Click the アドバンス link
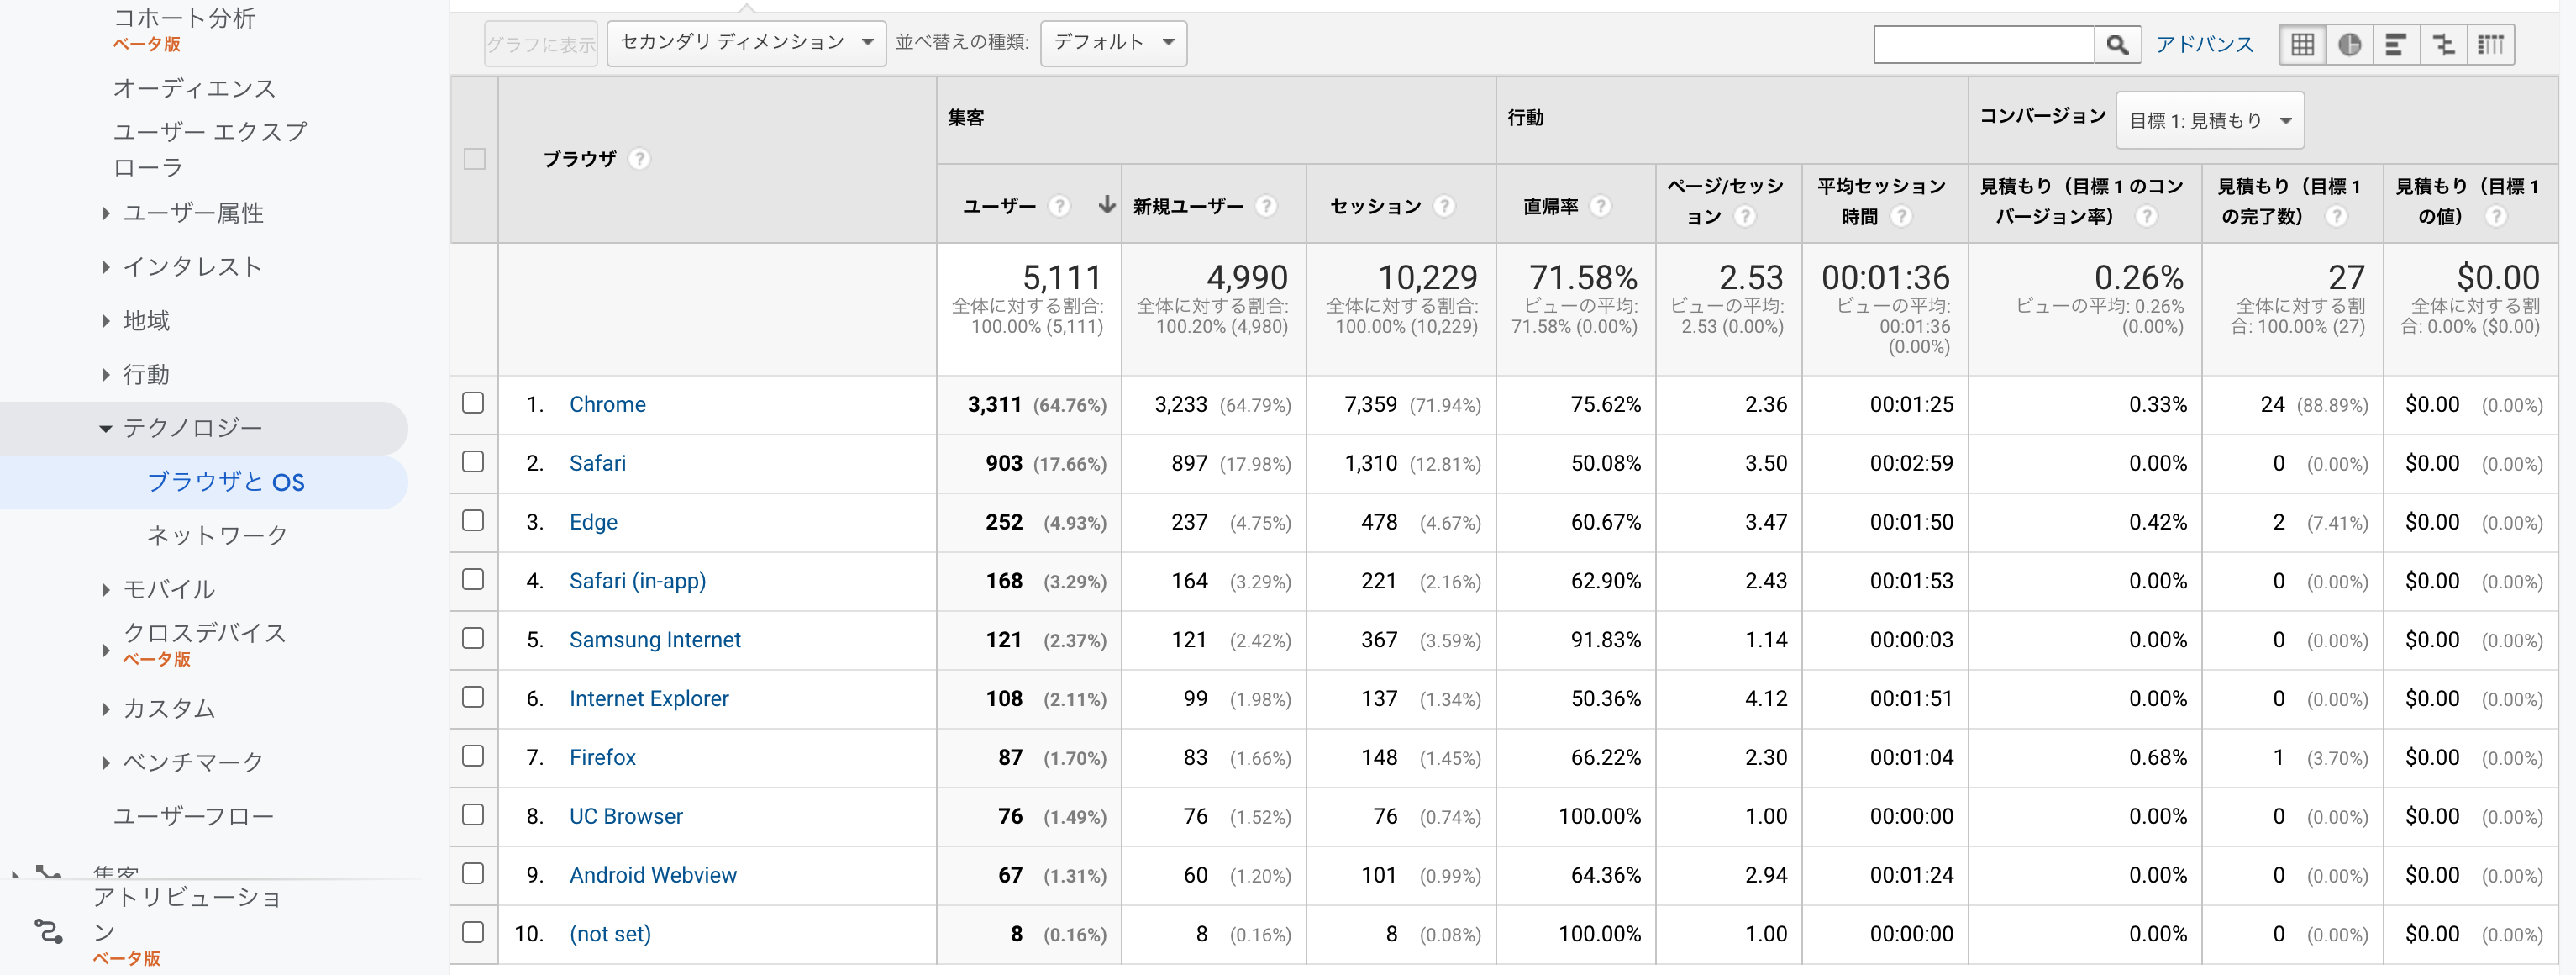The height and width of the screenshot is (975, 2576). point(2204,44)
